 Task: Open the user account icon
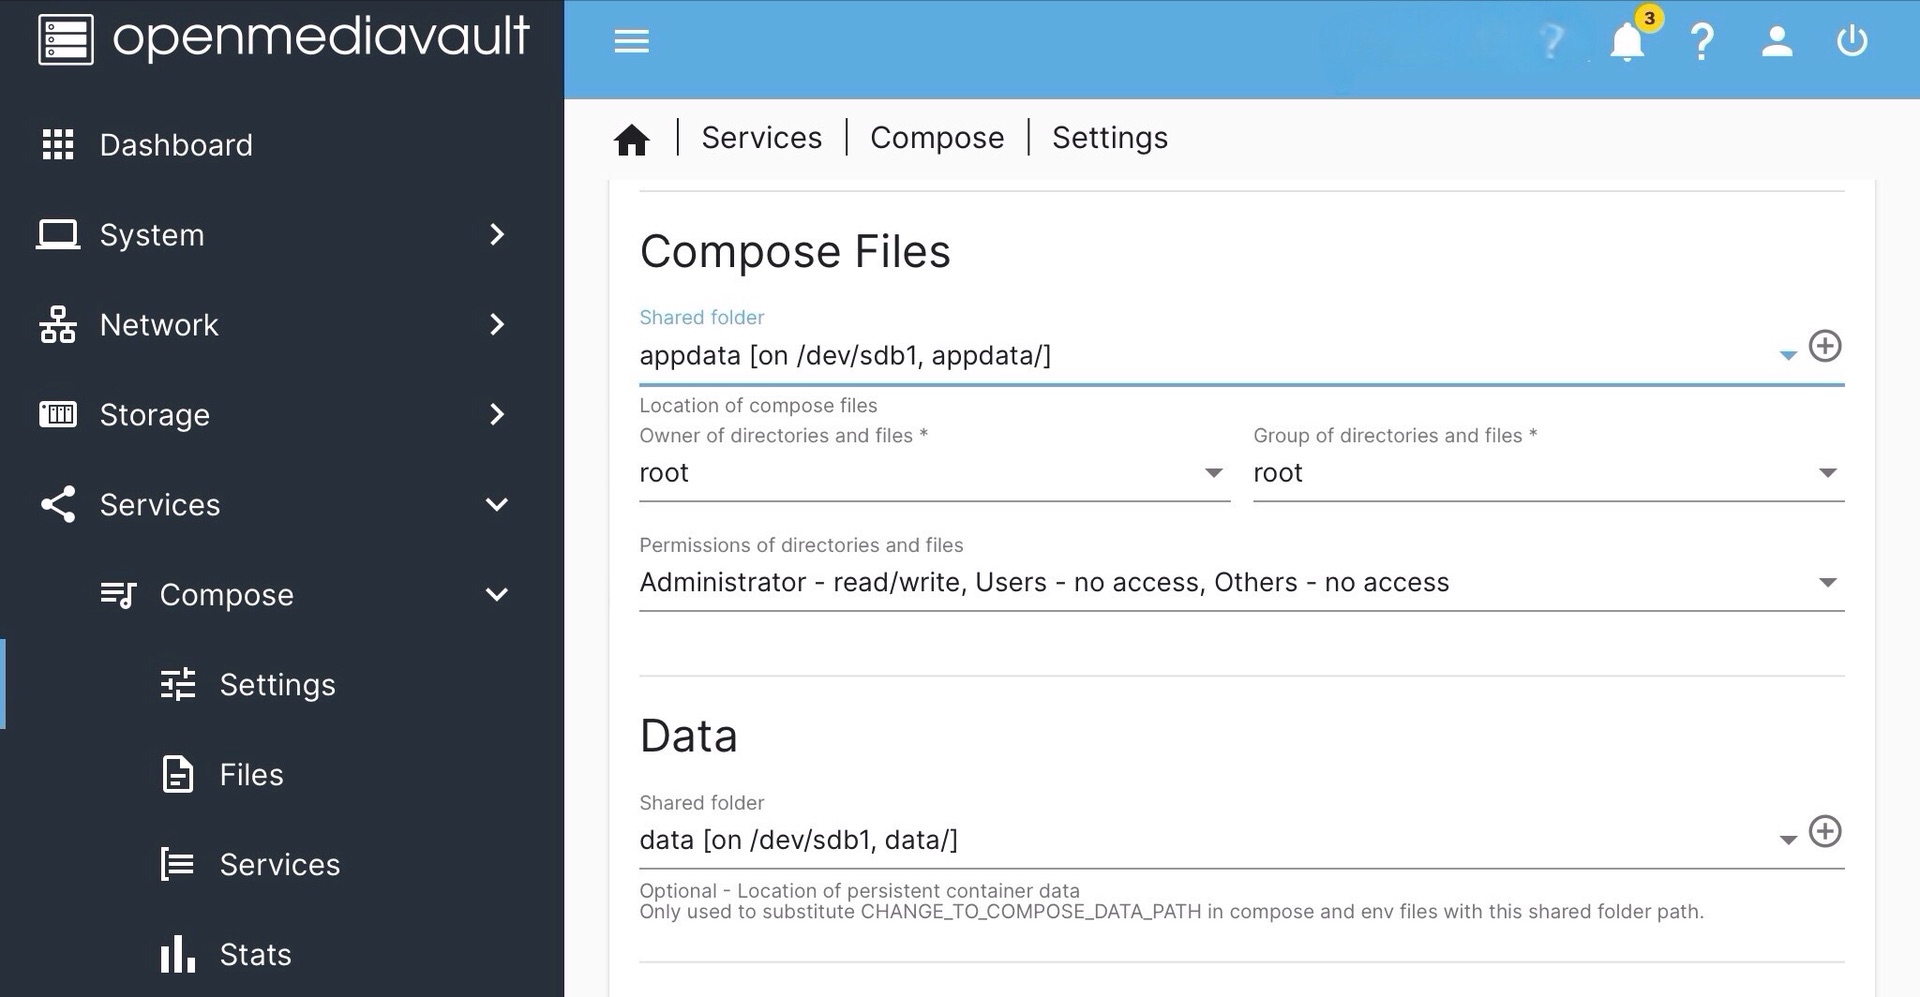[1776, 41]
